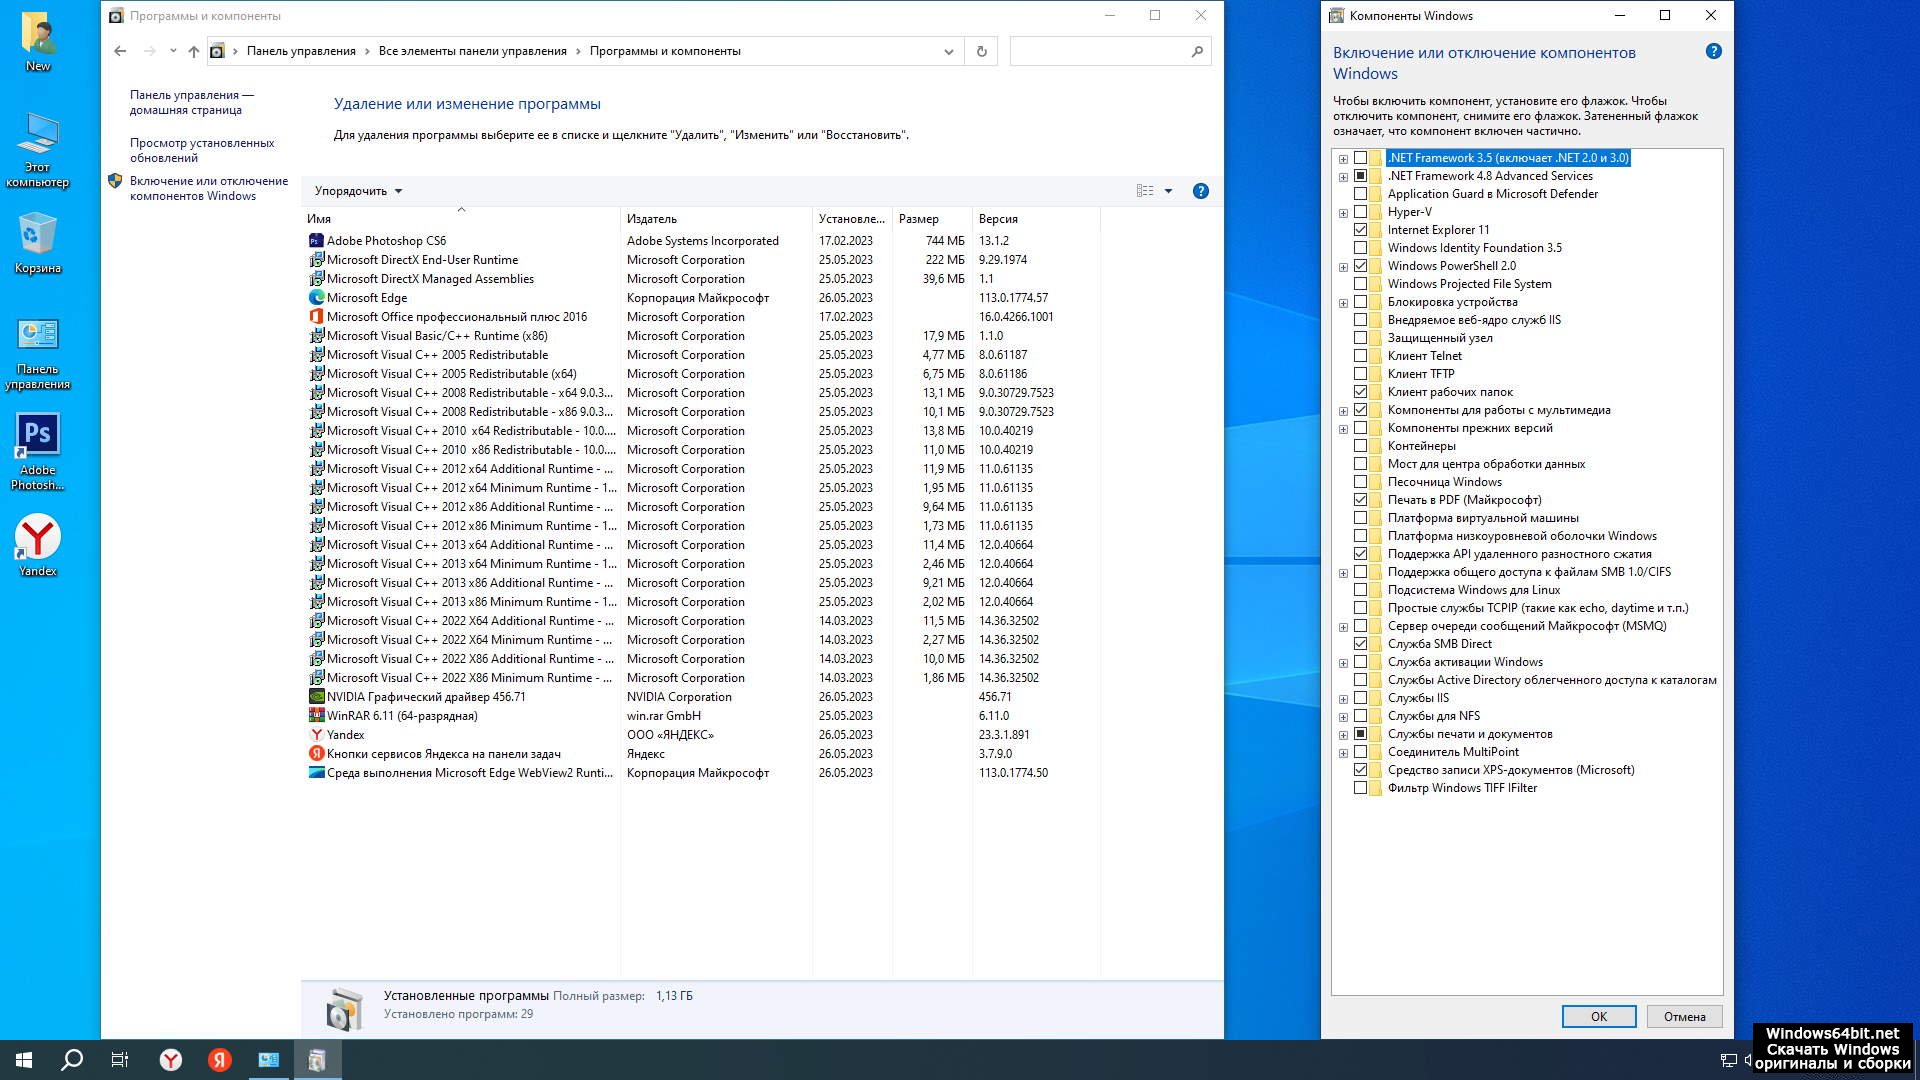The height and width of the screenshot is (1080, 1920).
Task: Click the refresh button in address bar
Action: pos(981,51)
